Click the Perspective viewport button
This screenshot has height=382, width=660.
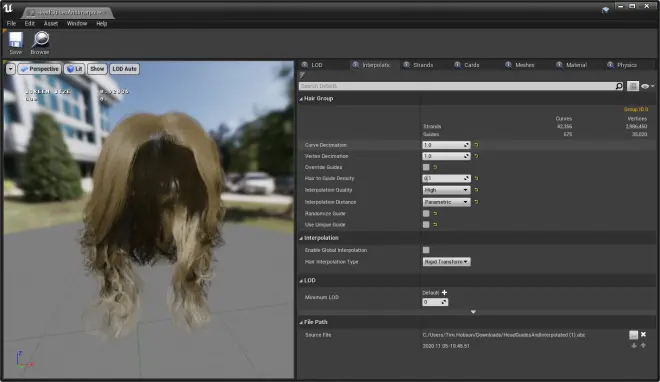pos(40,69)
